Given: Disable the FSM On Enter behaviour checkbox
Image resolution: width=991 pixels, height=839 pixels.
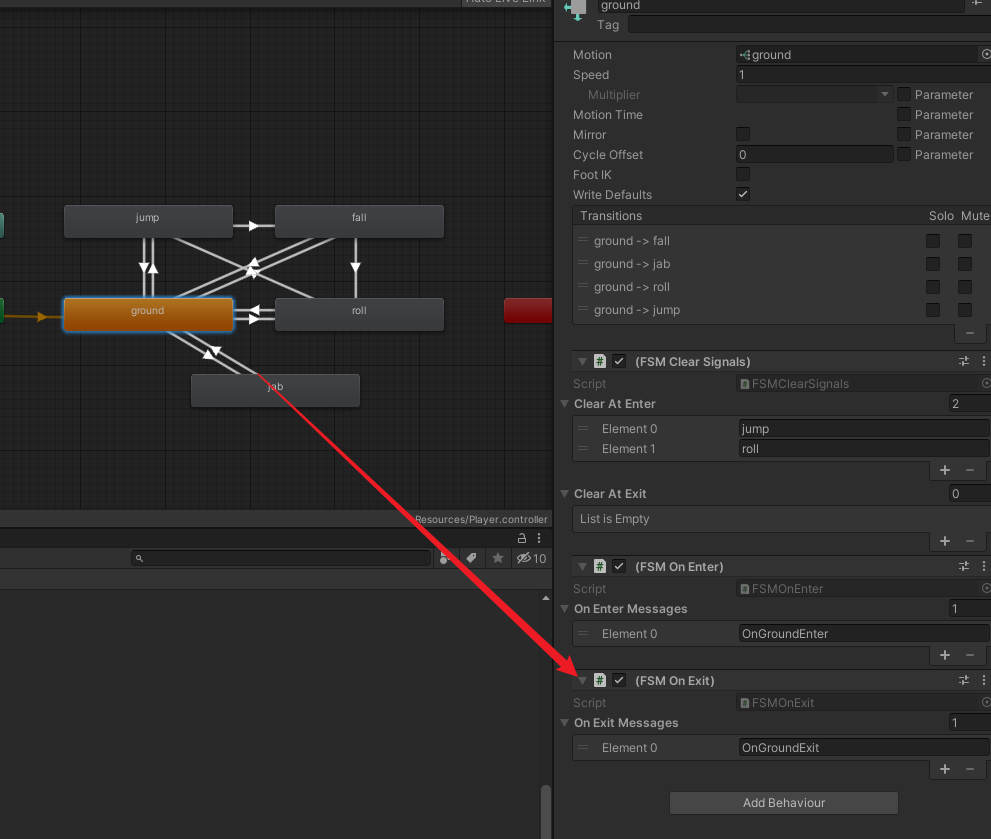Looking at the screenshot, I should point(619,566).
